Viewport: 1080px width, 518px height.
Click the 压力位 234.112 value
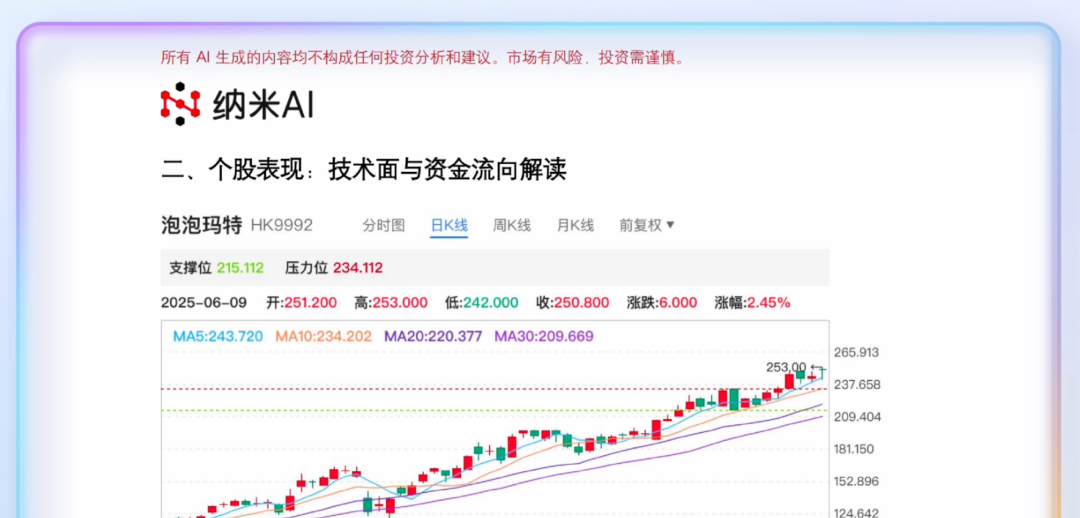click(357, 268)
